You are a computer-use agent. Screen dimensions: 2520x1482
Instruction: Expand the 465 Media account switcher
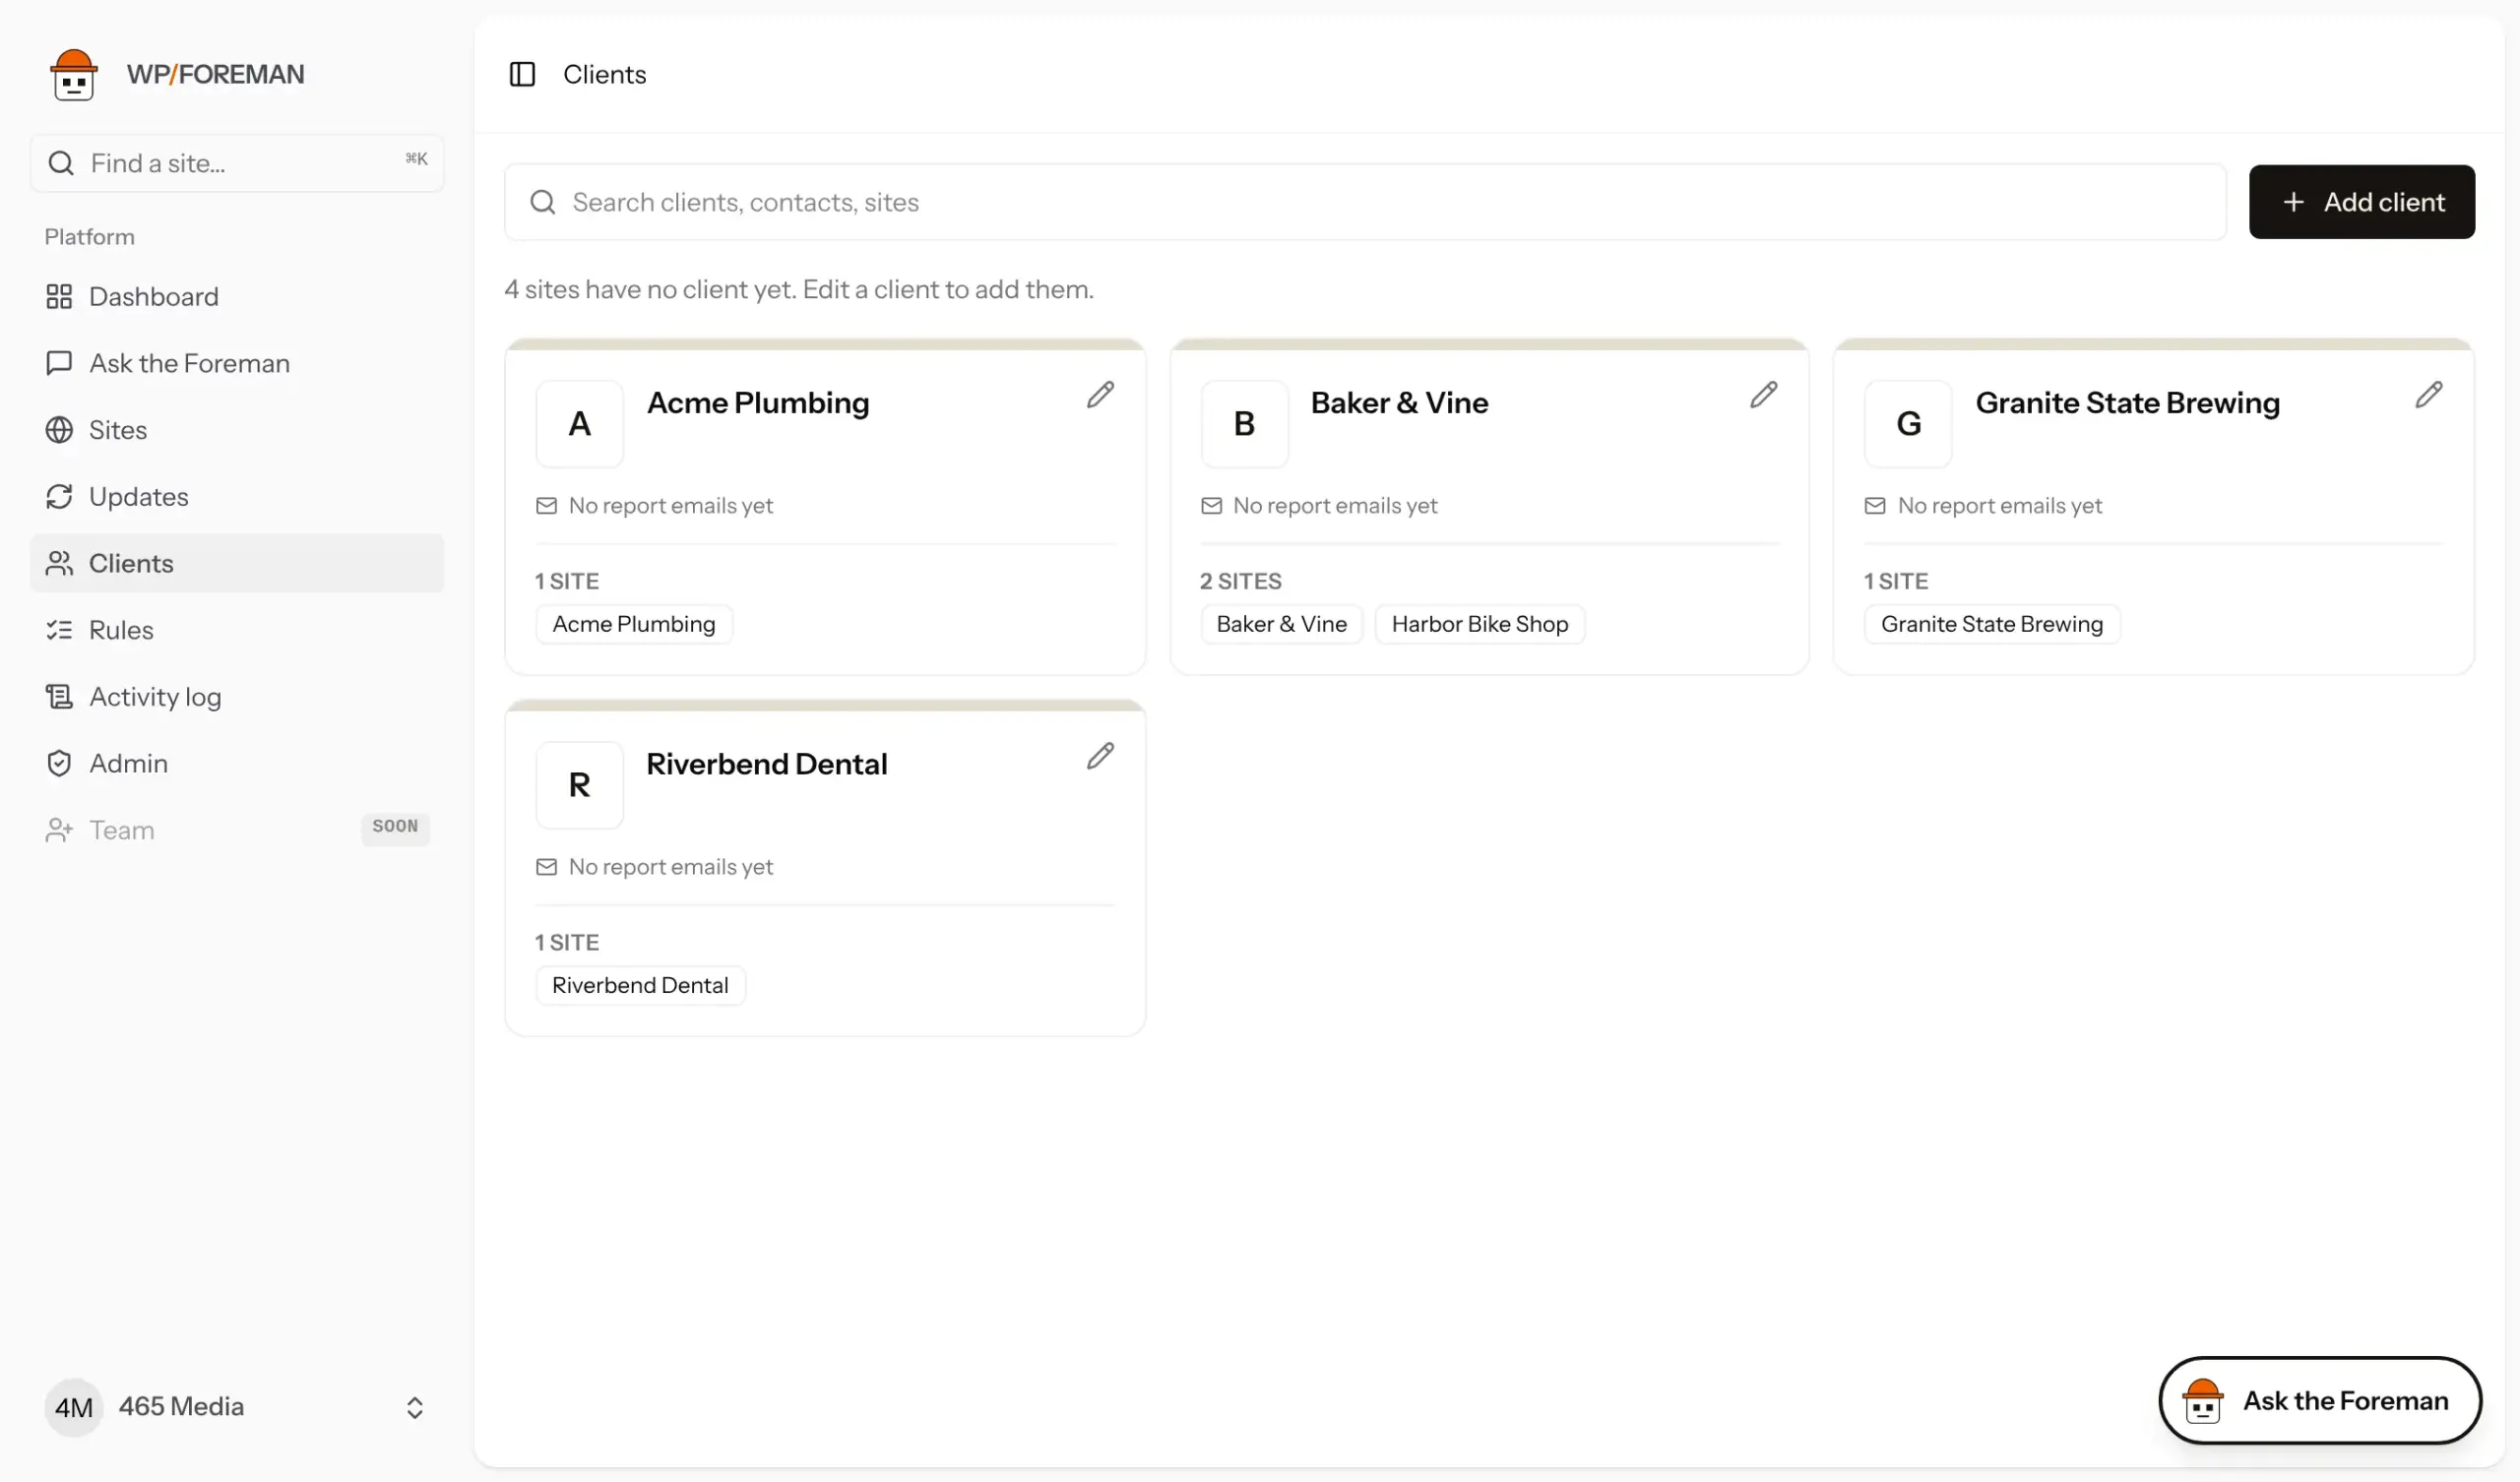(237, 1407)
